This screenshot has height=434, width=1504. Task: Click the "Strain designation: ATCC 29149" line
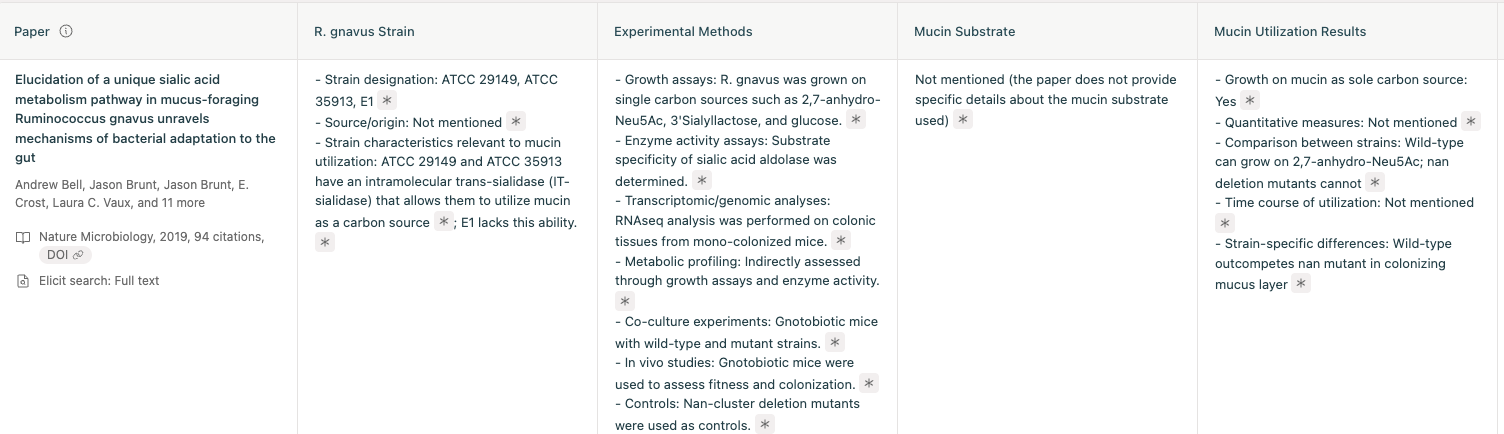[436, 80]
